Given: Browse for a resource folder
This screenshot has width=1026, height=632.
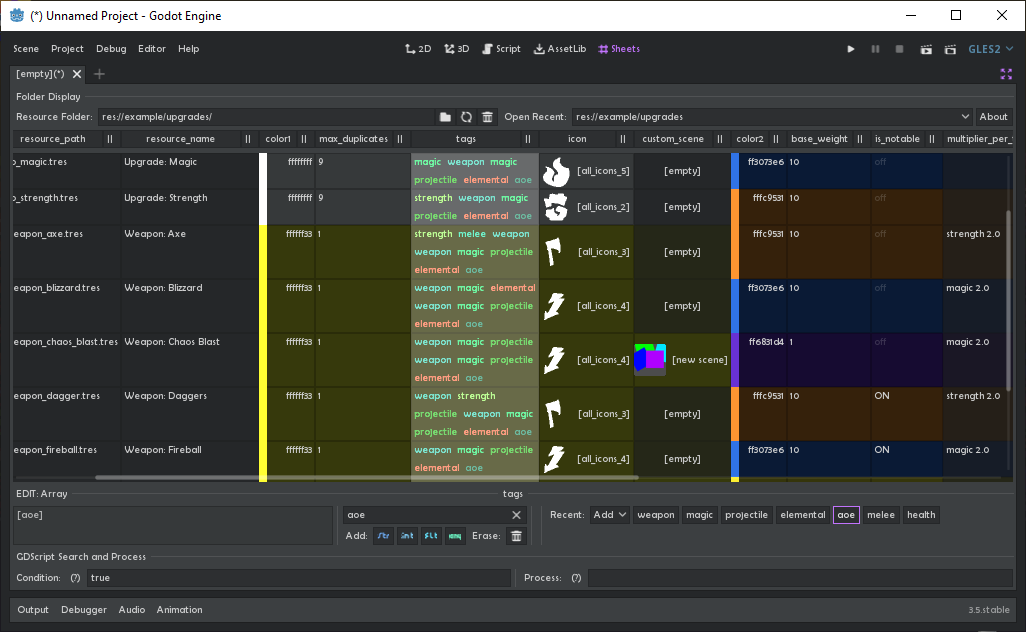Looking at the screenshot, I should pos(445,117).
